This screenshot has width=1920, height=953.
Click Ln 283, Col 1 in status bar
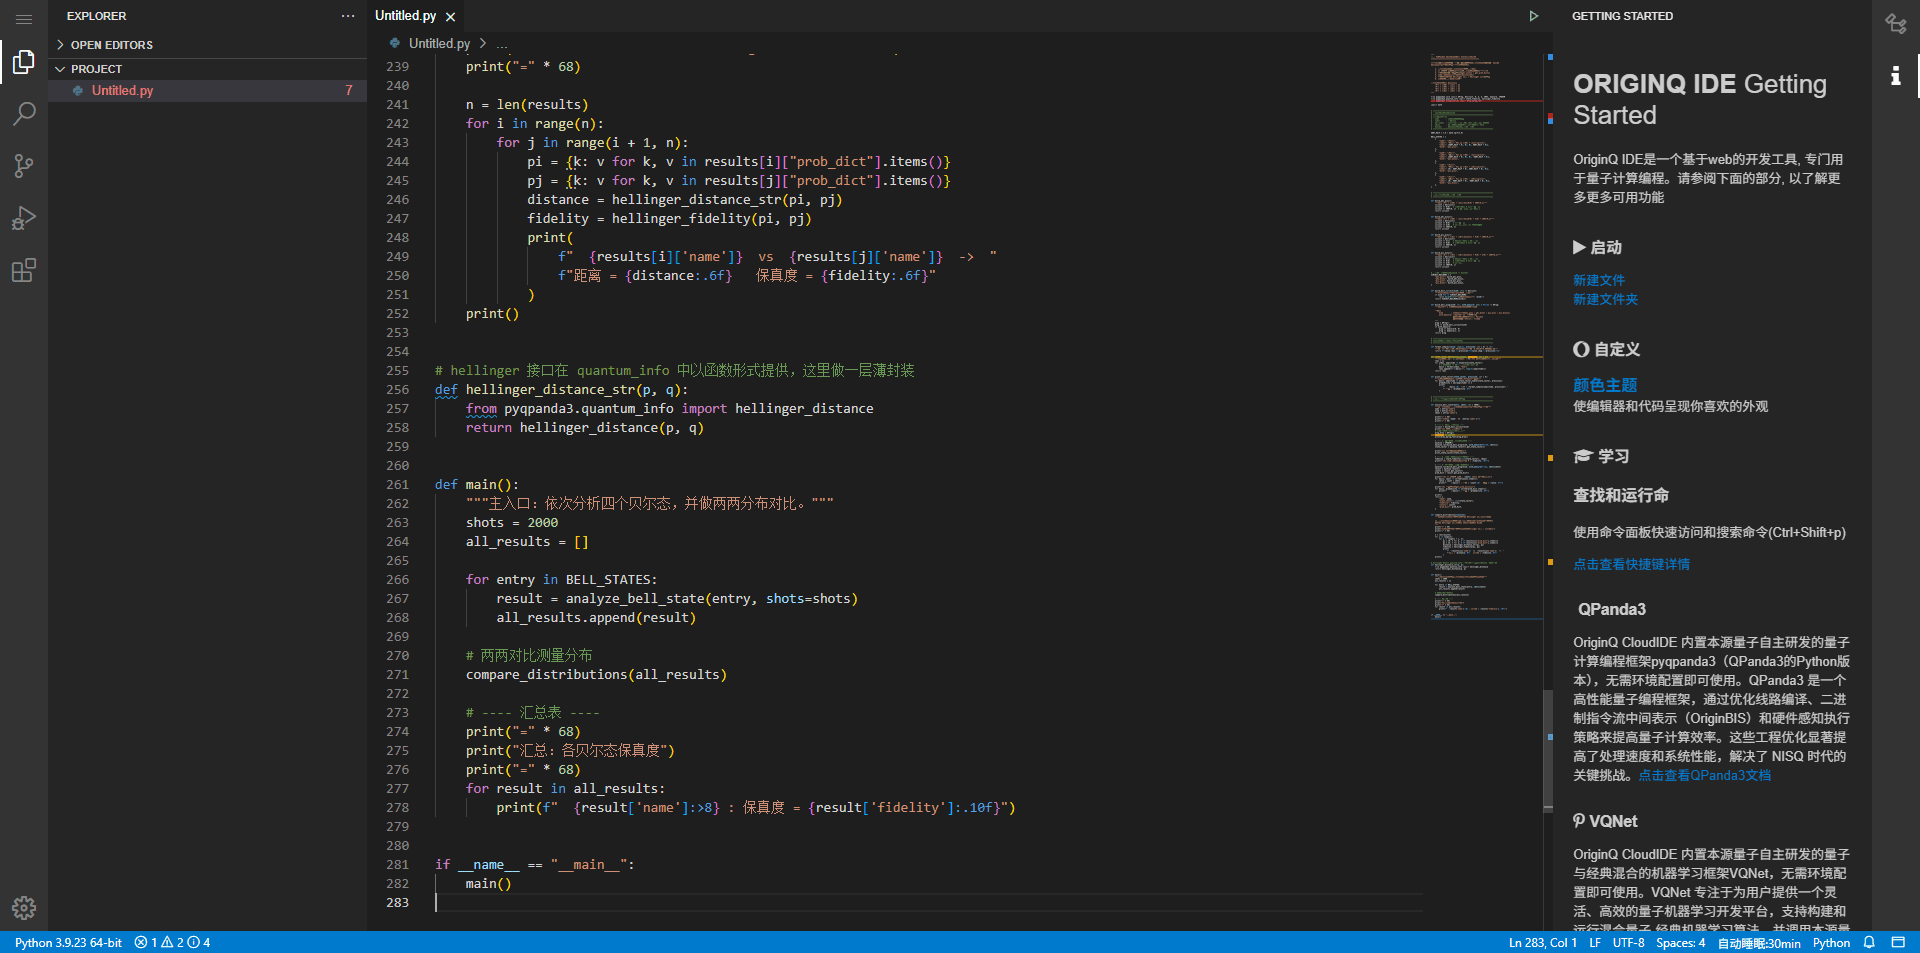[1542, 943]
